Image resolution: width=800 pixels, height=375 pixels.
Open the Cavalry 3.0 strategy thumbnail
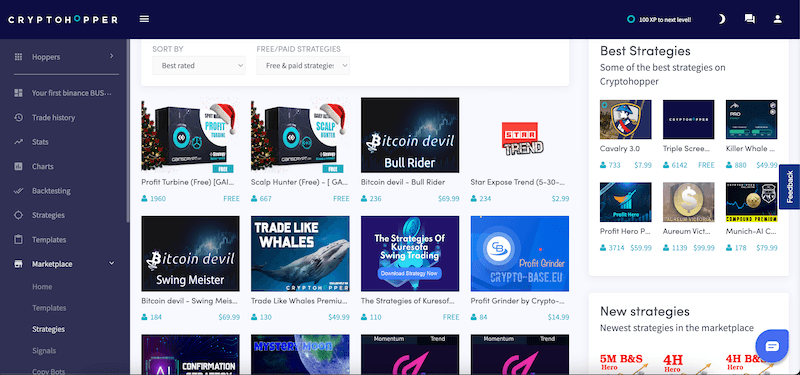coord(626,119)
